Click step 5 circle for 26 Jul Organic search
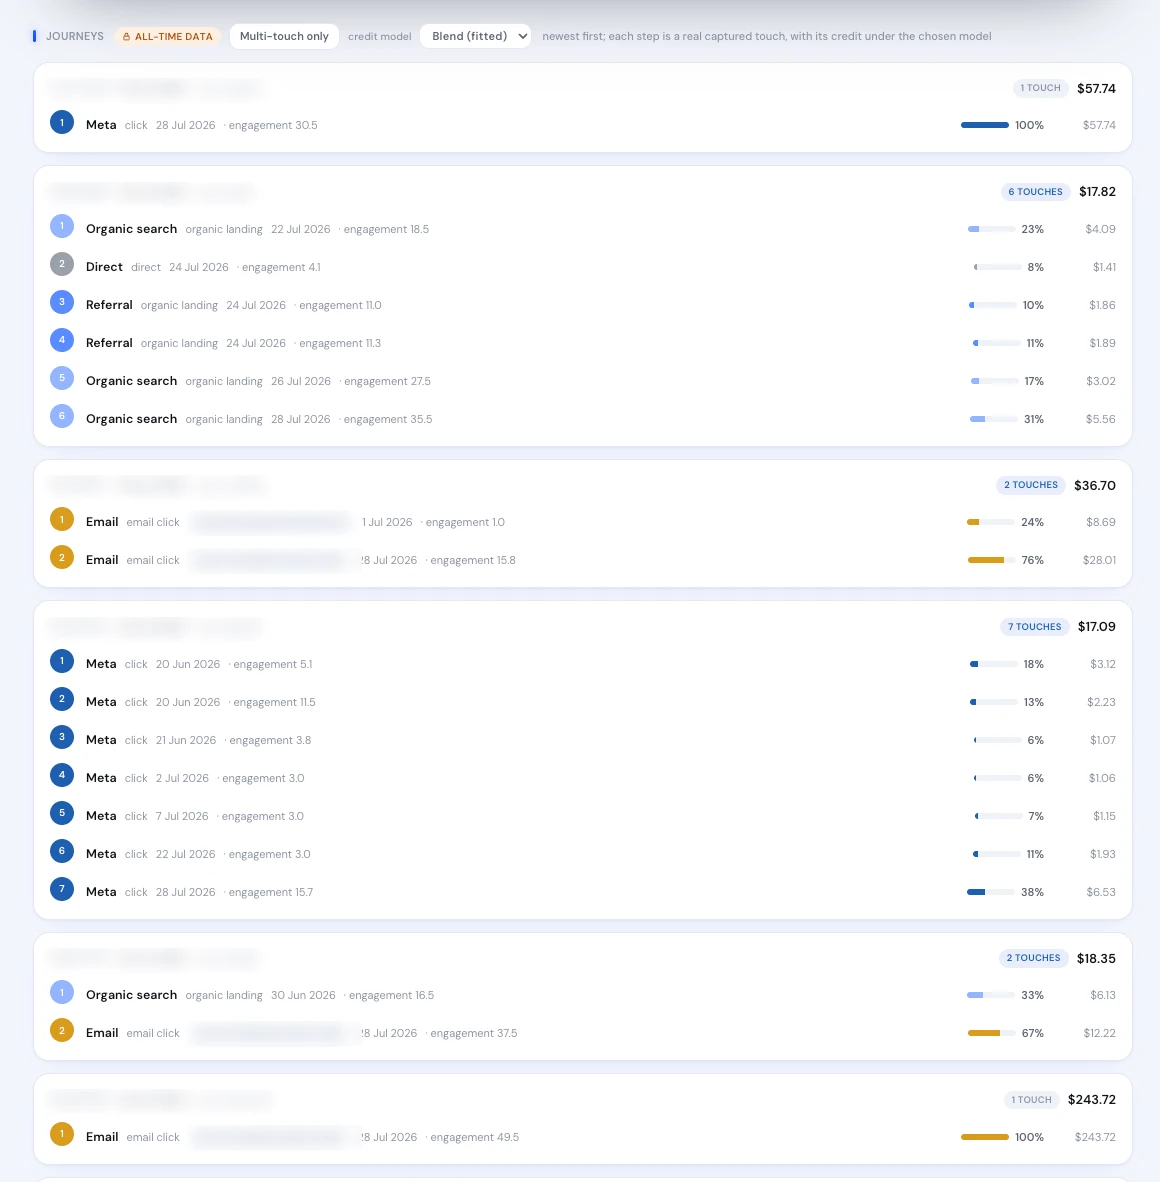1160x1182 pixels. click(x=62, y=378)
